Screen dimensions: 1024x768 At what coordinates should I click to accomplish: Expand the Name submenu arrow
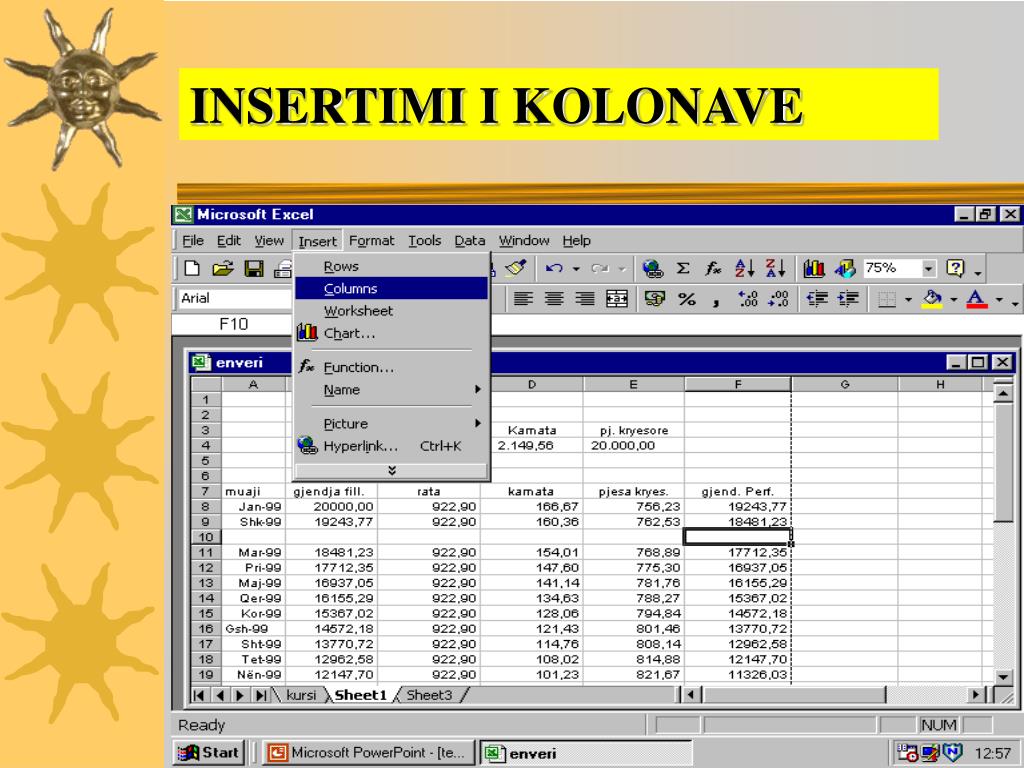coord(478,389)
